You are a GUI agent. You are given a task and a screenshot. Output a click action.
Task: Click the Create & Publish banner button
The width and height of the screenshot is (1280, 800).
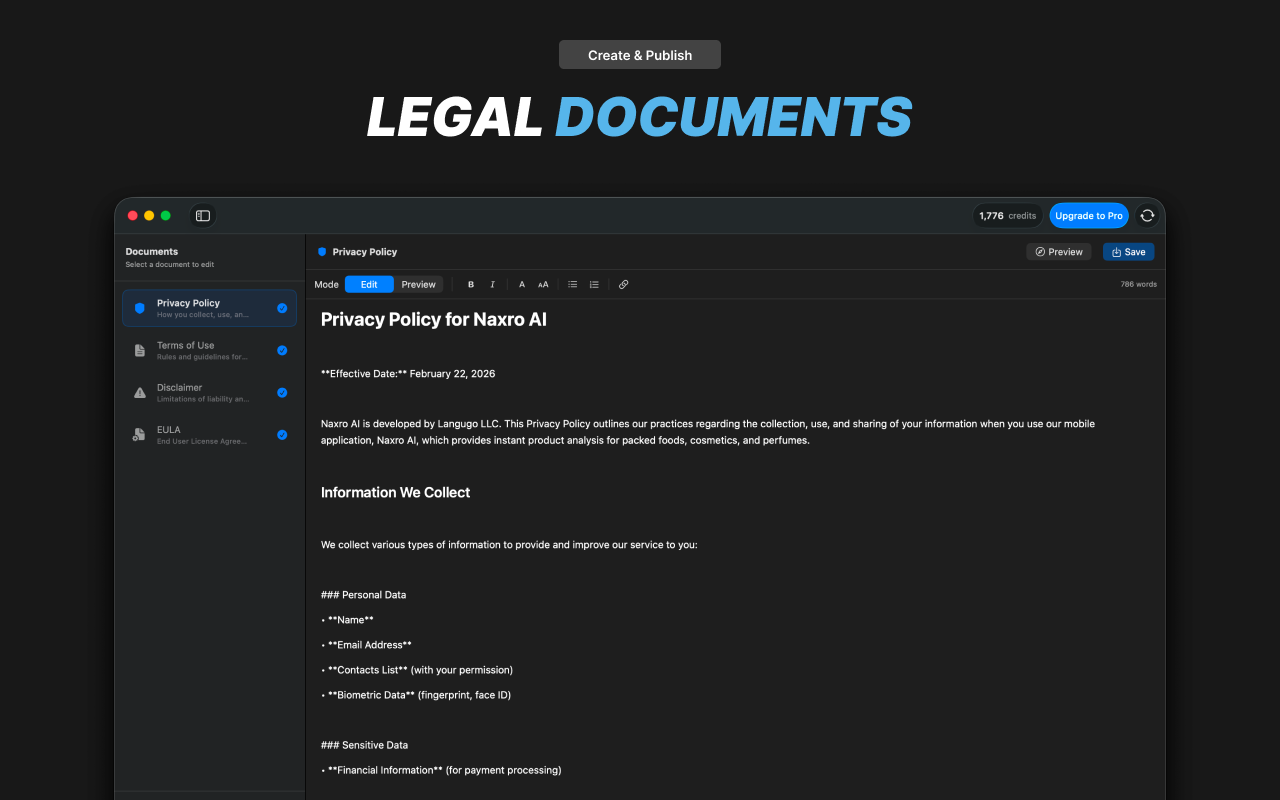point(640,55)
